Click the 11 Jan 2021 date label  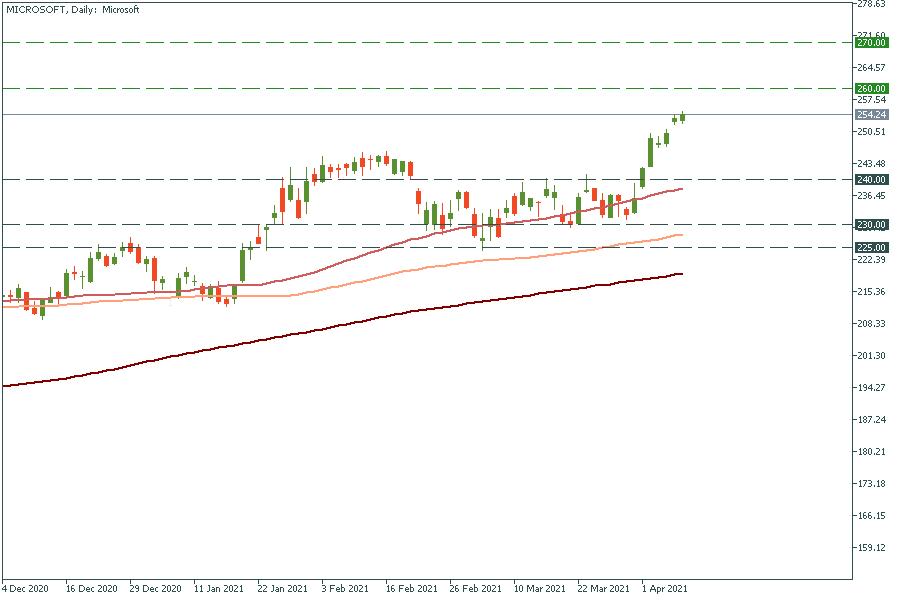point(219,589)
